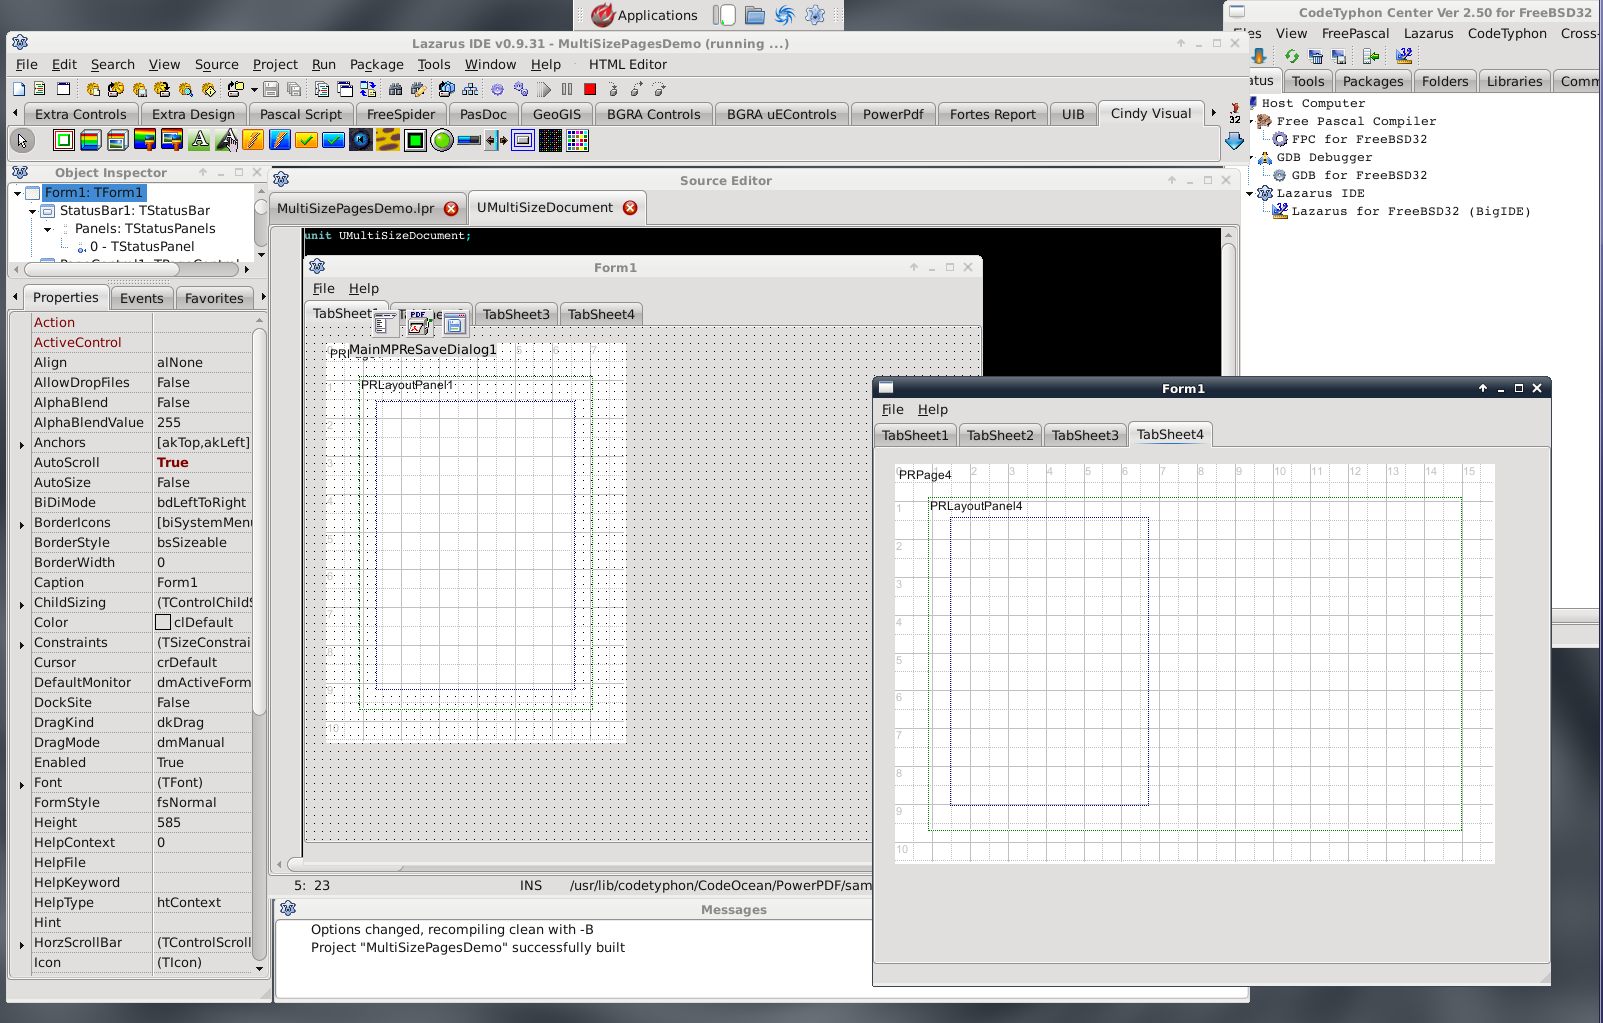Click the disabled Save floppy icon
1603x1023 pixels.
click(x=271, y=89)
